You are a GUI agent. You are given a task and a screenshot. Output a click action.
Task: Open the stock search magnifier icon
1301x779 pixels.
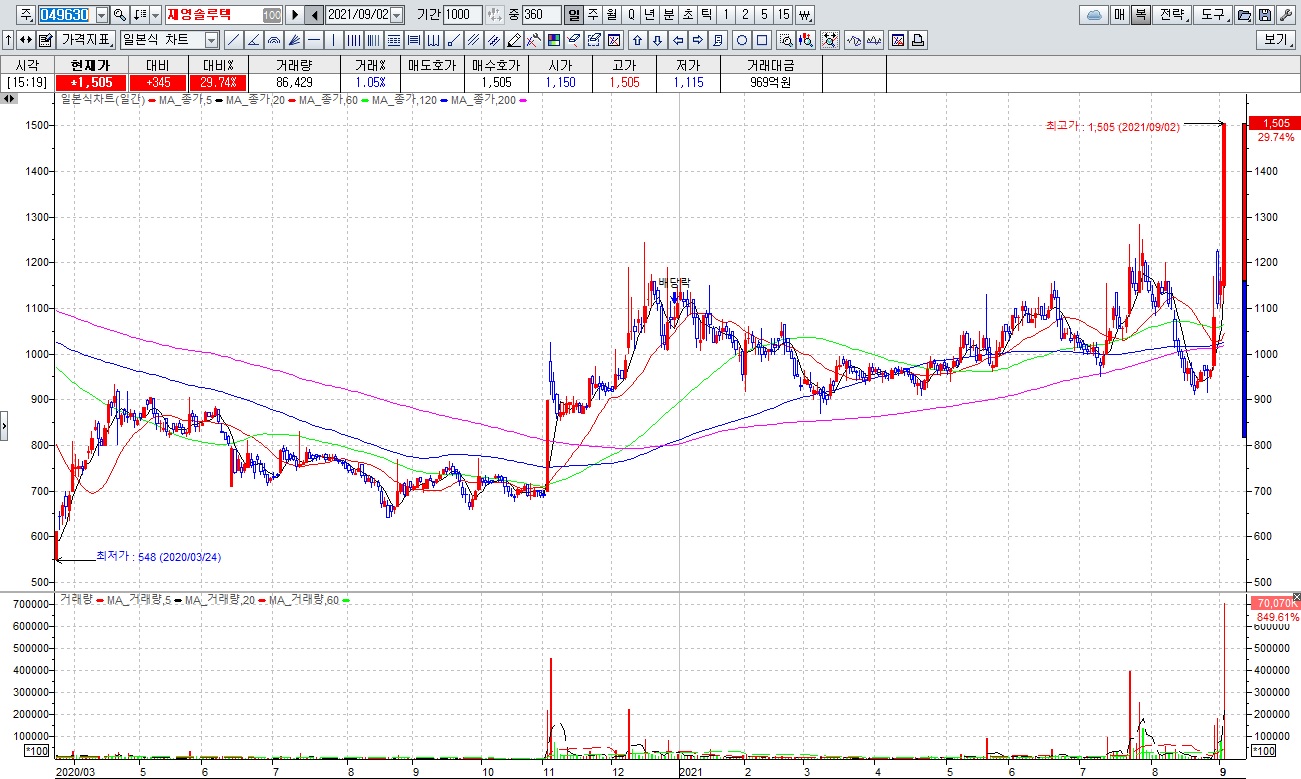[120, 15]
